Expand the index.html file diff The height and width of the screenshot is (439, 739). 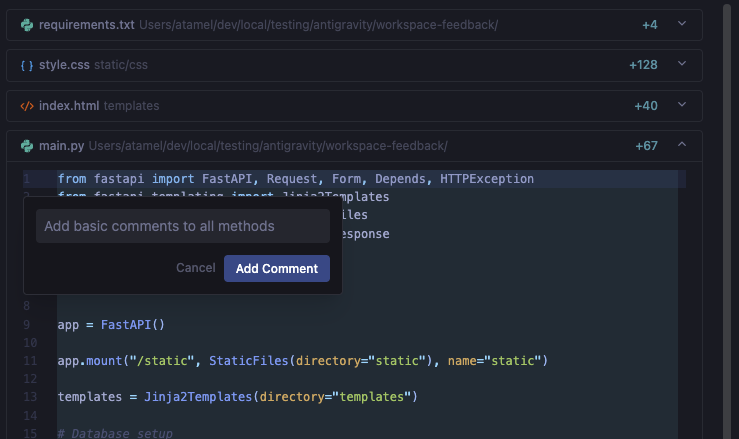pyautogui.click(x=682, y=105)
